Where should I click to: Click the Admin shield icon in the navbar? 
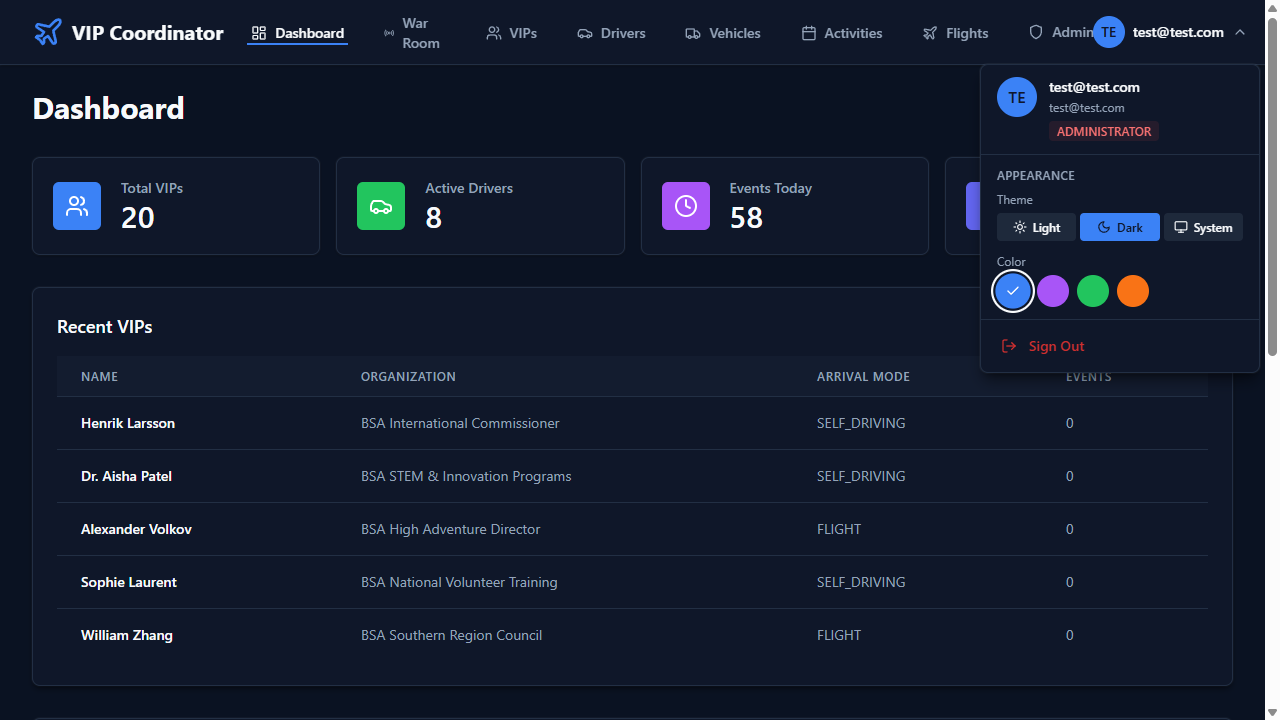[x=1036, y=33]
